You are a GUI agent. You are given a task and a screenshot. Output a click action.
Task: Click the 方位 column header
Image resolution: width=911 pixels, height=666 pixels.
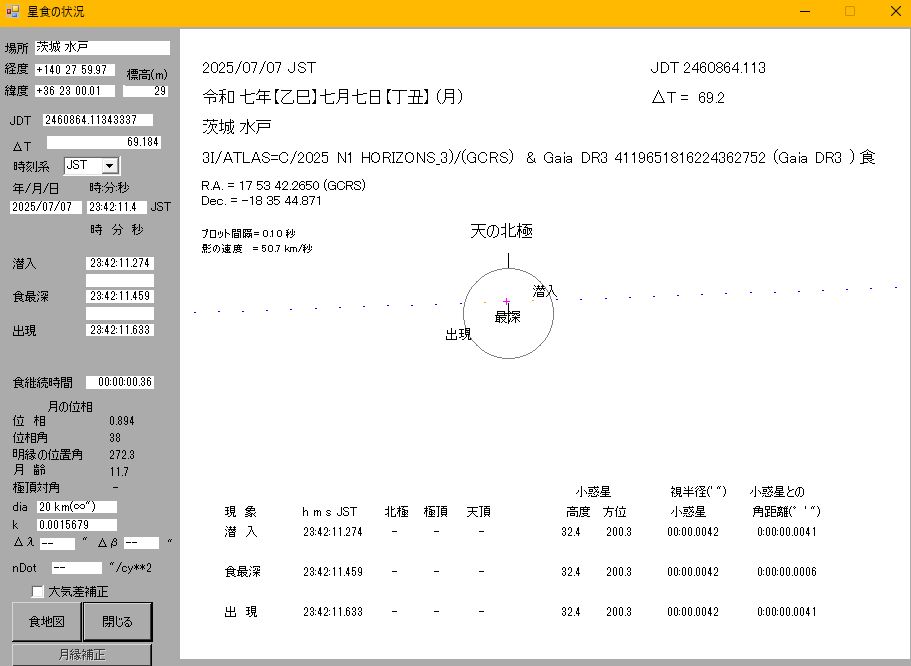tap(615, 512)
